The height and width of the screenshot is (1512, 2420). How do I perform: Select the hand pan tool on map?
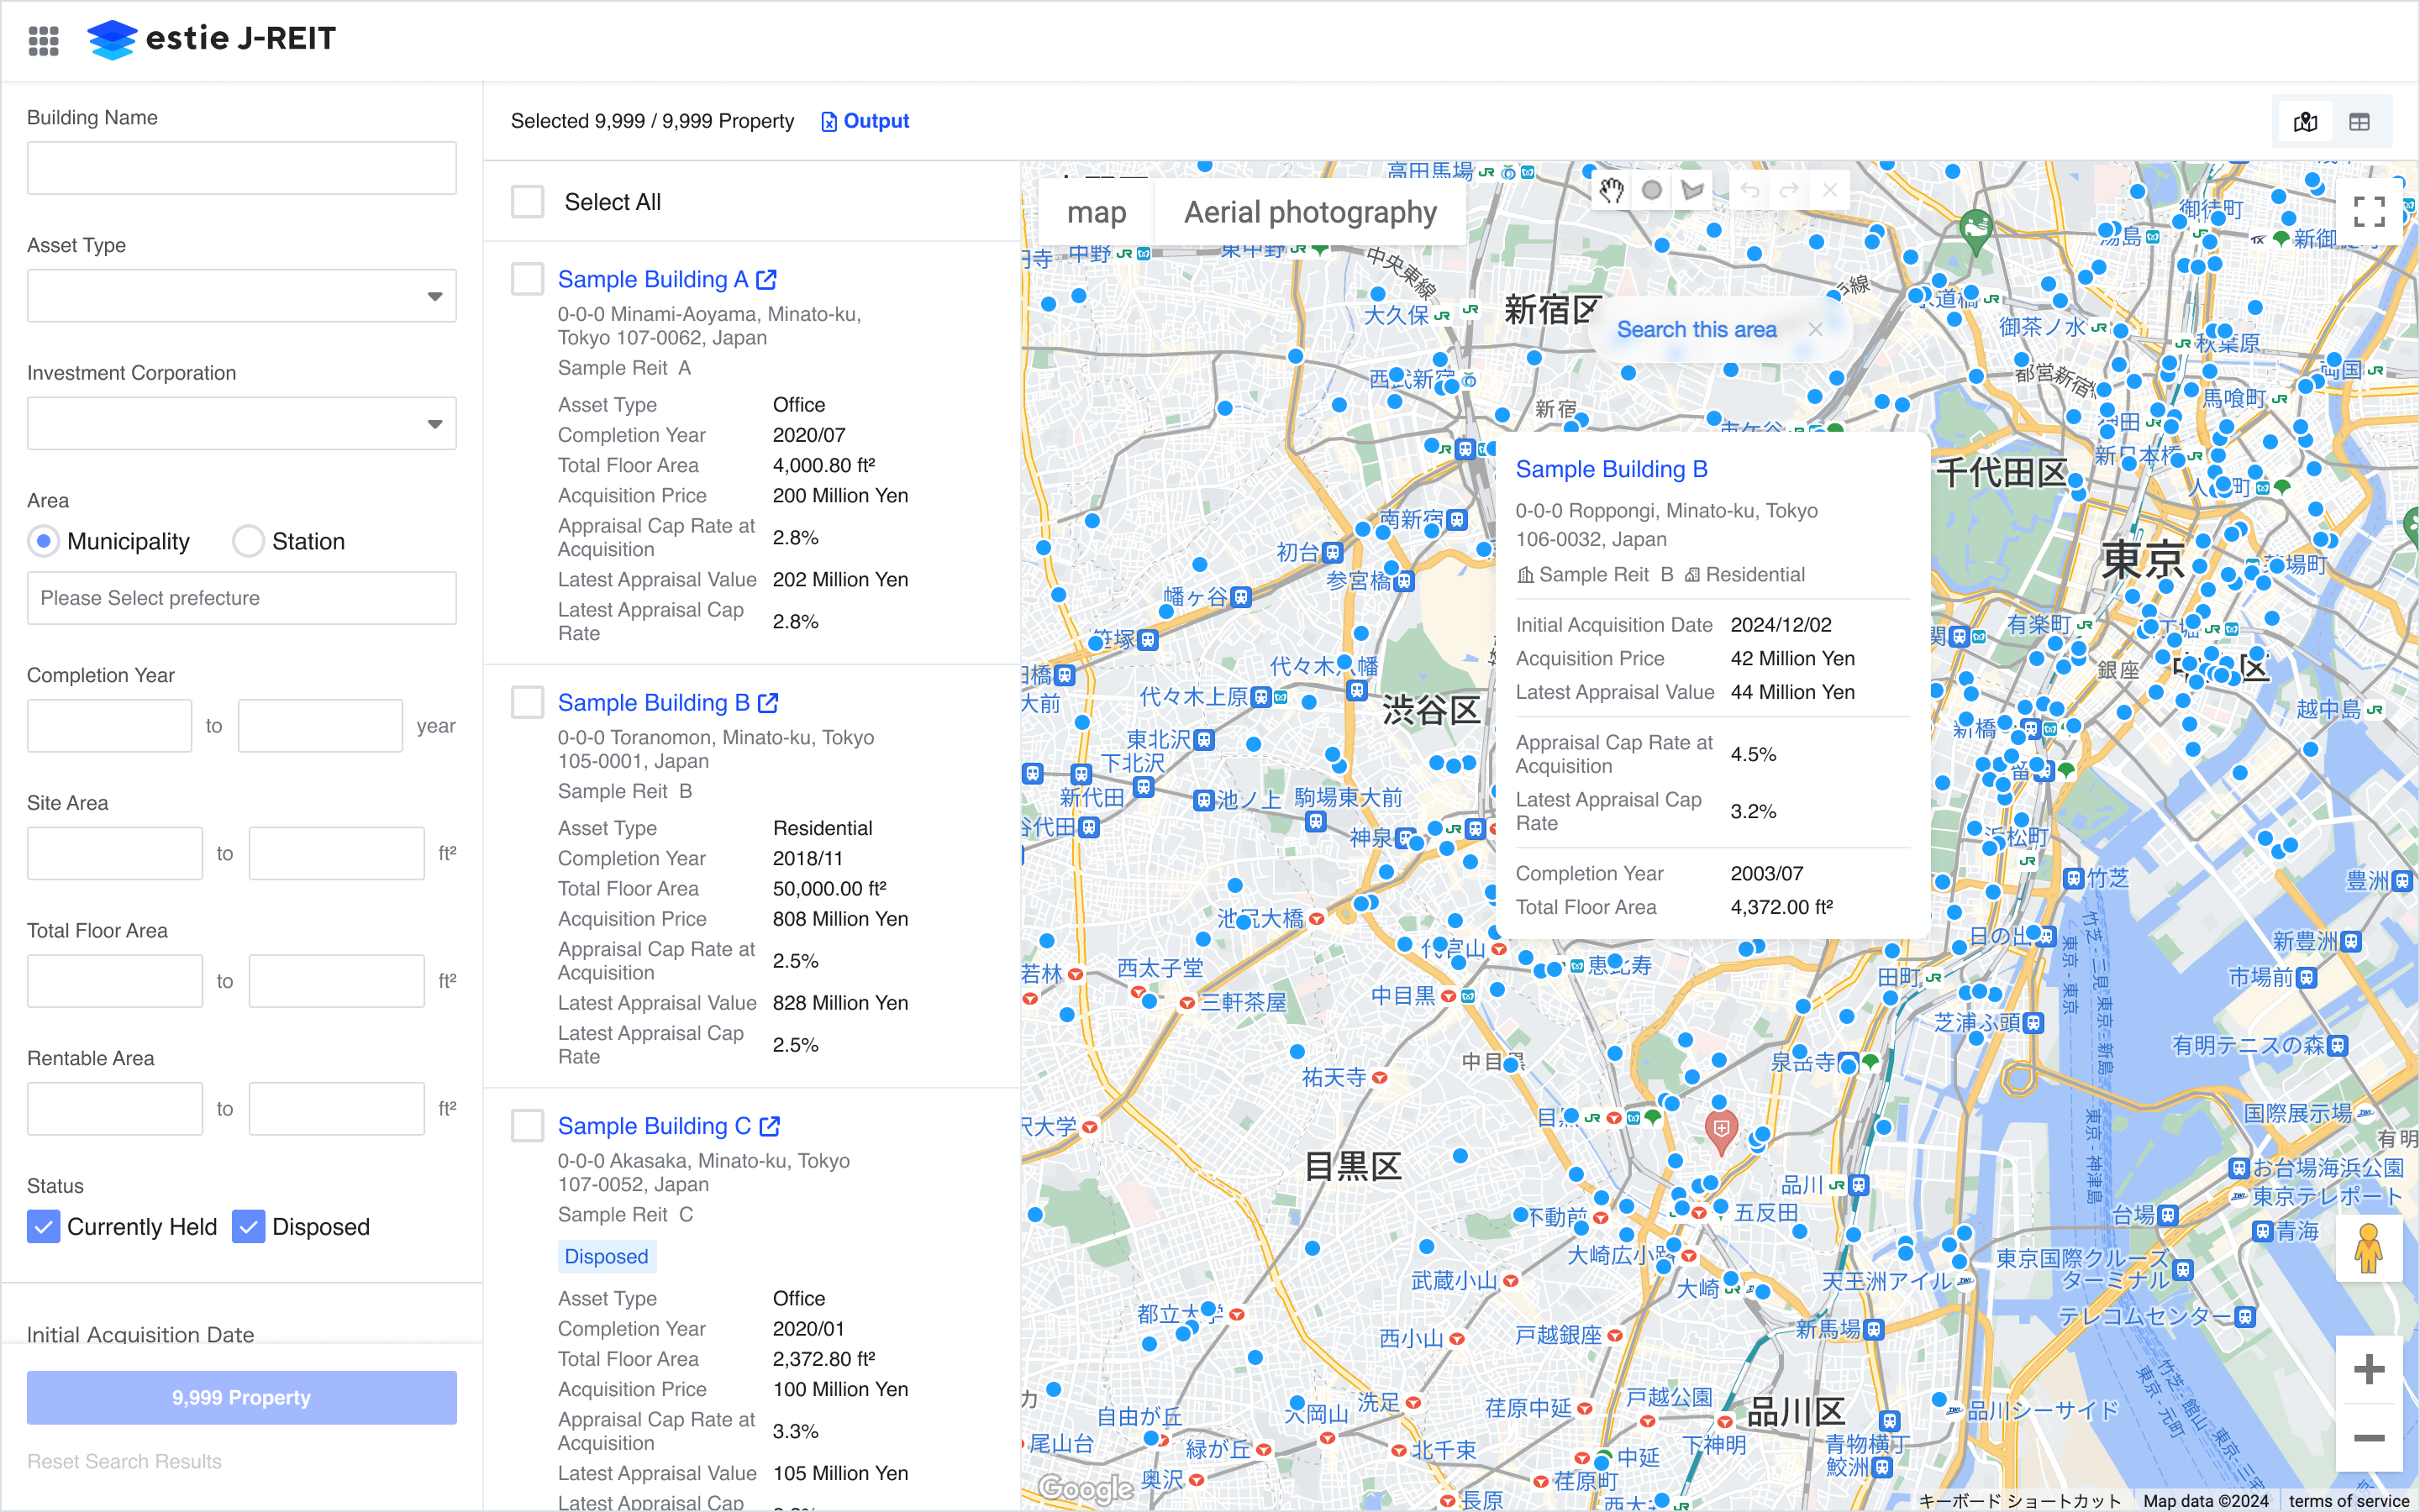pyautogui.click(x=1611, y=190)
